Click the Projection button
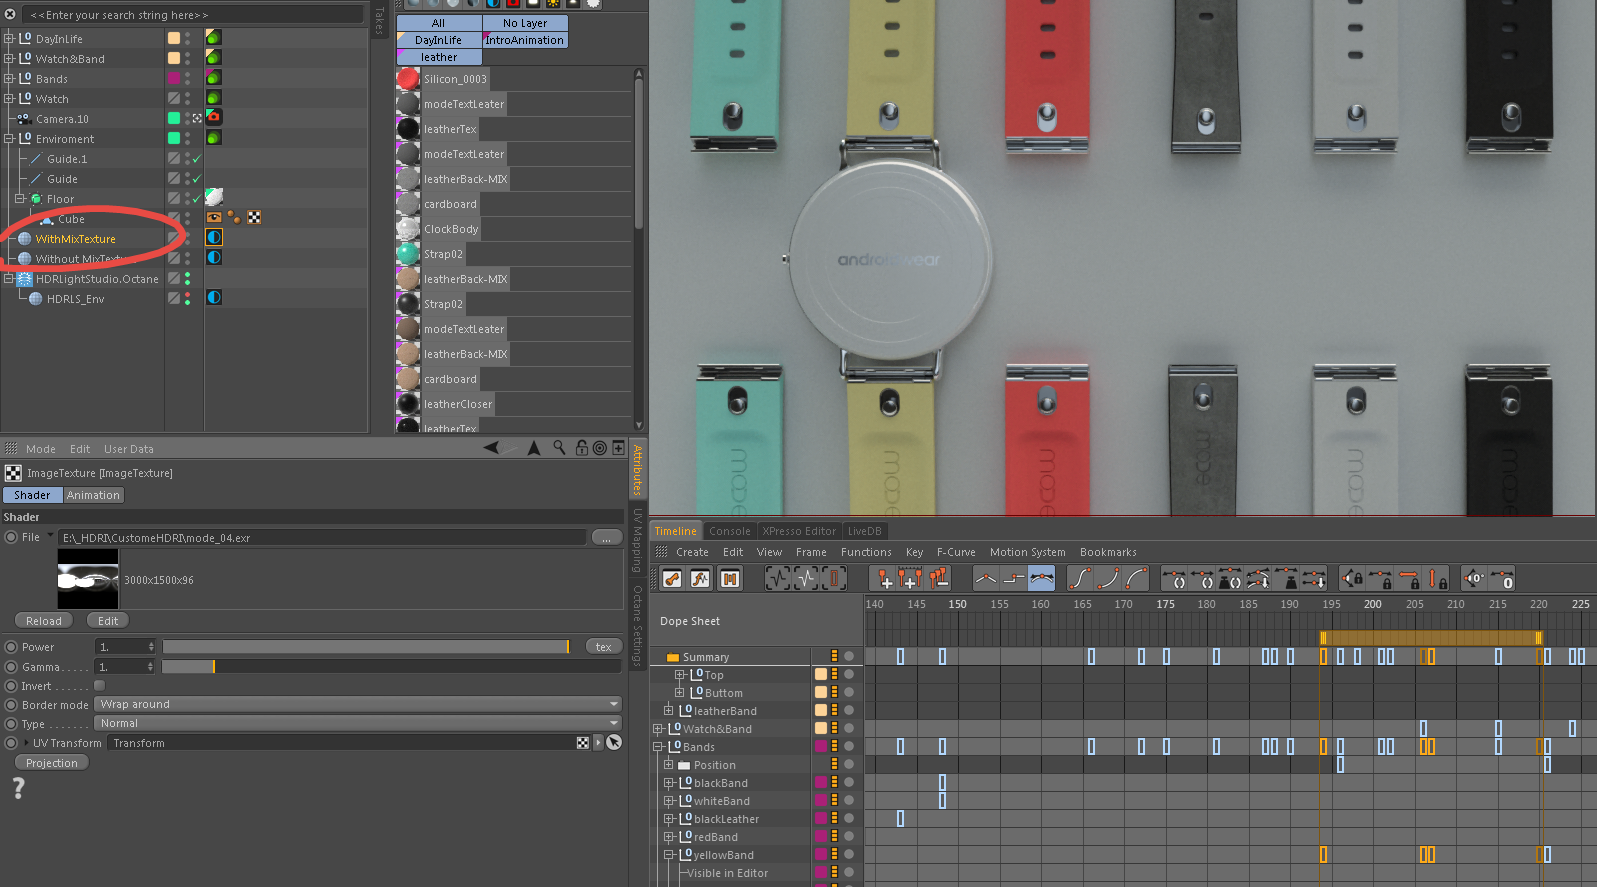The width and height of the screenshot is (1597, 887). [52, 763]
